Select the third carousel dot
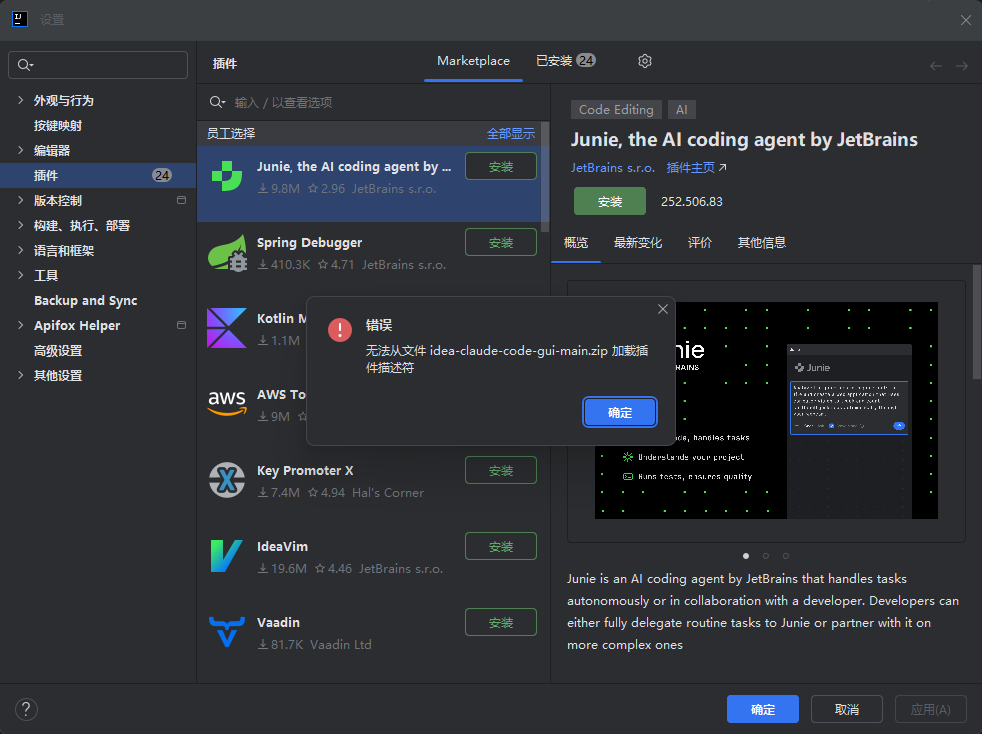Image resolution: width=982 pixels, height=734 pixels. pos(785,556)
